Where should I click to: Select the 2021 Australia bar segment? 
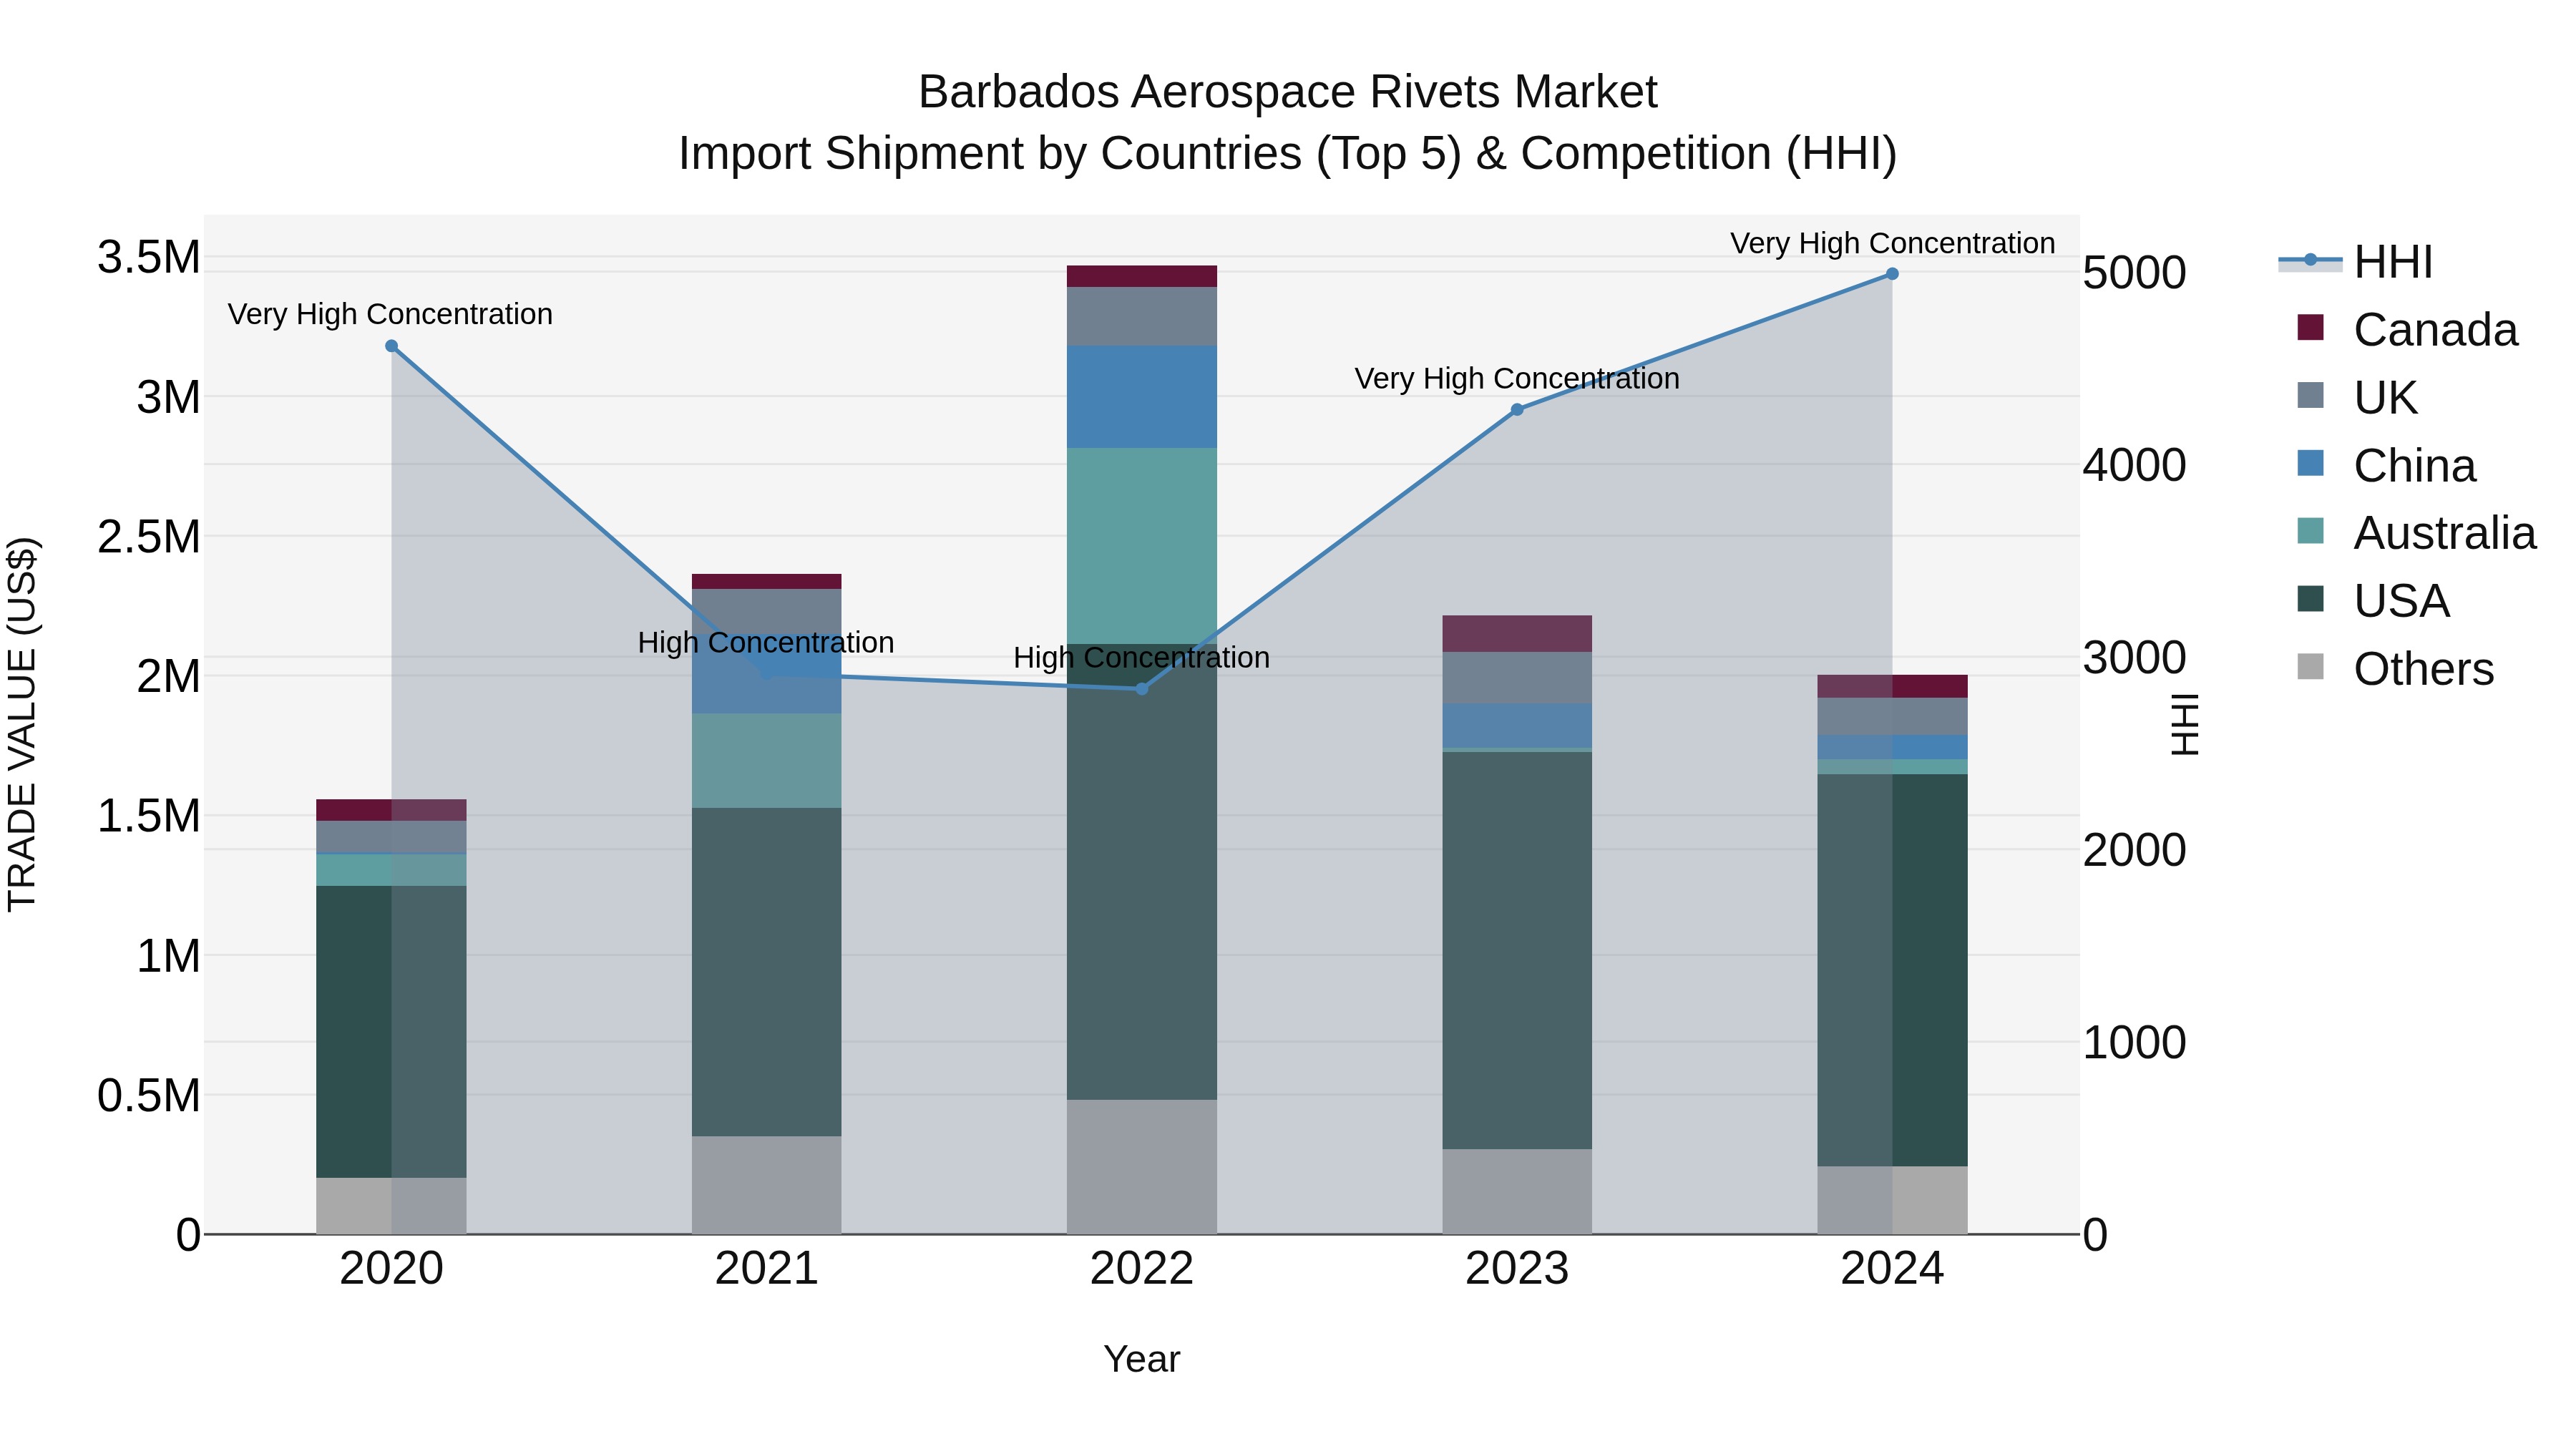767,761
